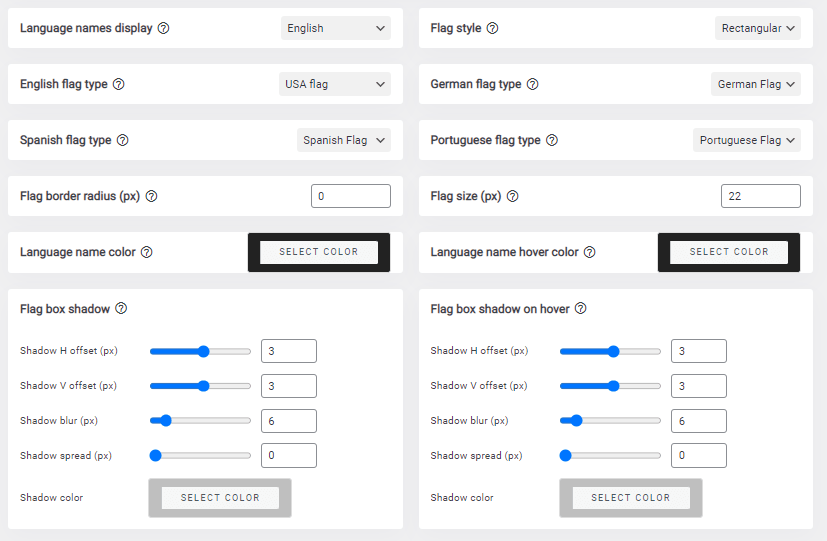Image resolution: width=827 pixels, height=541 pixels.
Task: Adjust Shadow H offset slider in hover shadow section
Action: (610, 351)
